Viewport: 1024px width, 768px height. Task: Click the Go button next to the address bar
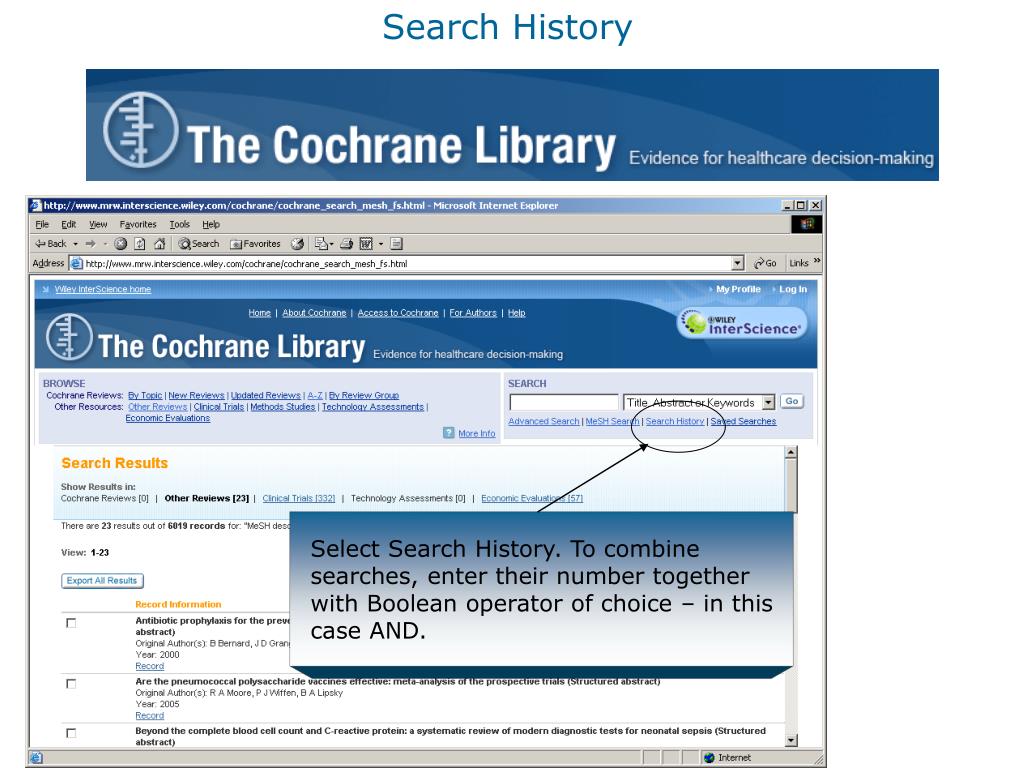pos(765,263)
